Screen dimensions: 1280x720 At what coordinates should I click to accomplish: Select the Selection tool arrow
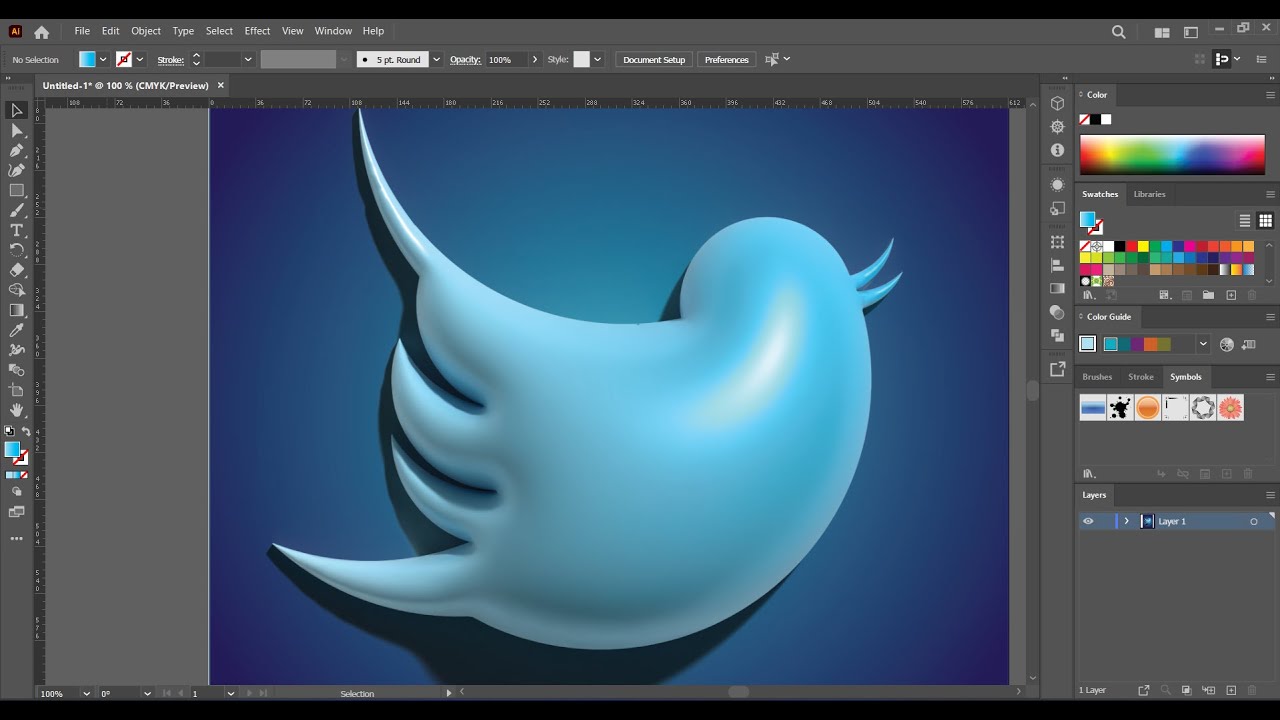(17, 110)
